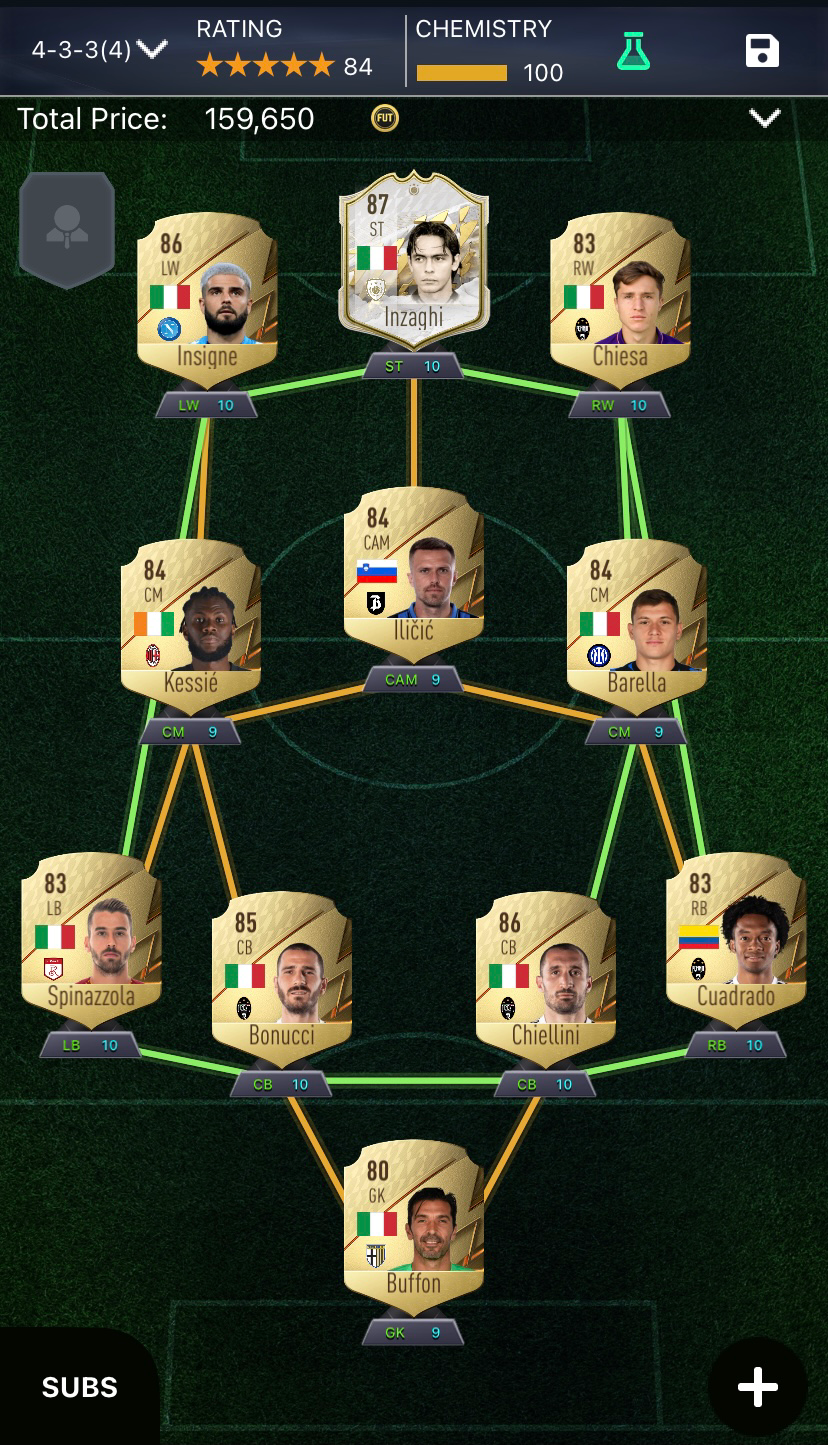
Task: Open the SUBS panel
Action: pyautogui.click(x=80, y=1387)
